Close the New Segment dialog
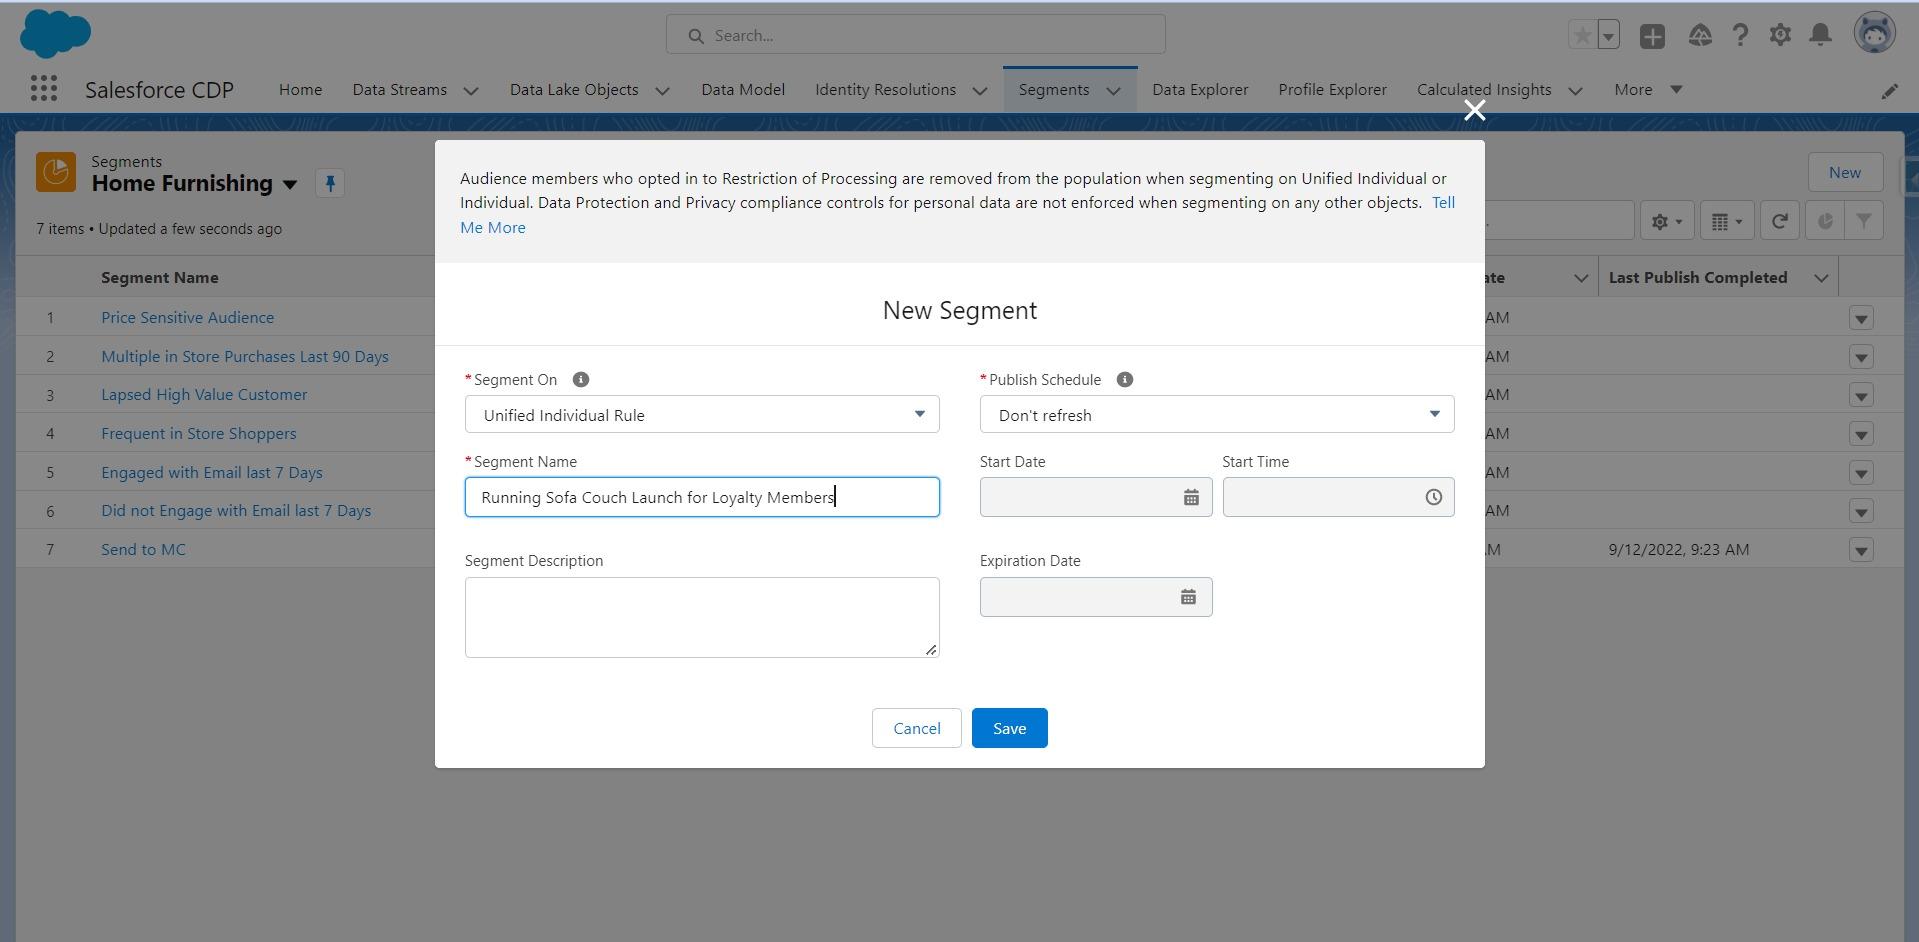 (x=1474, y=110)
